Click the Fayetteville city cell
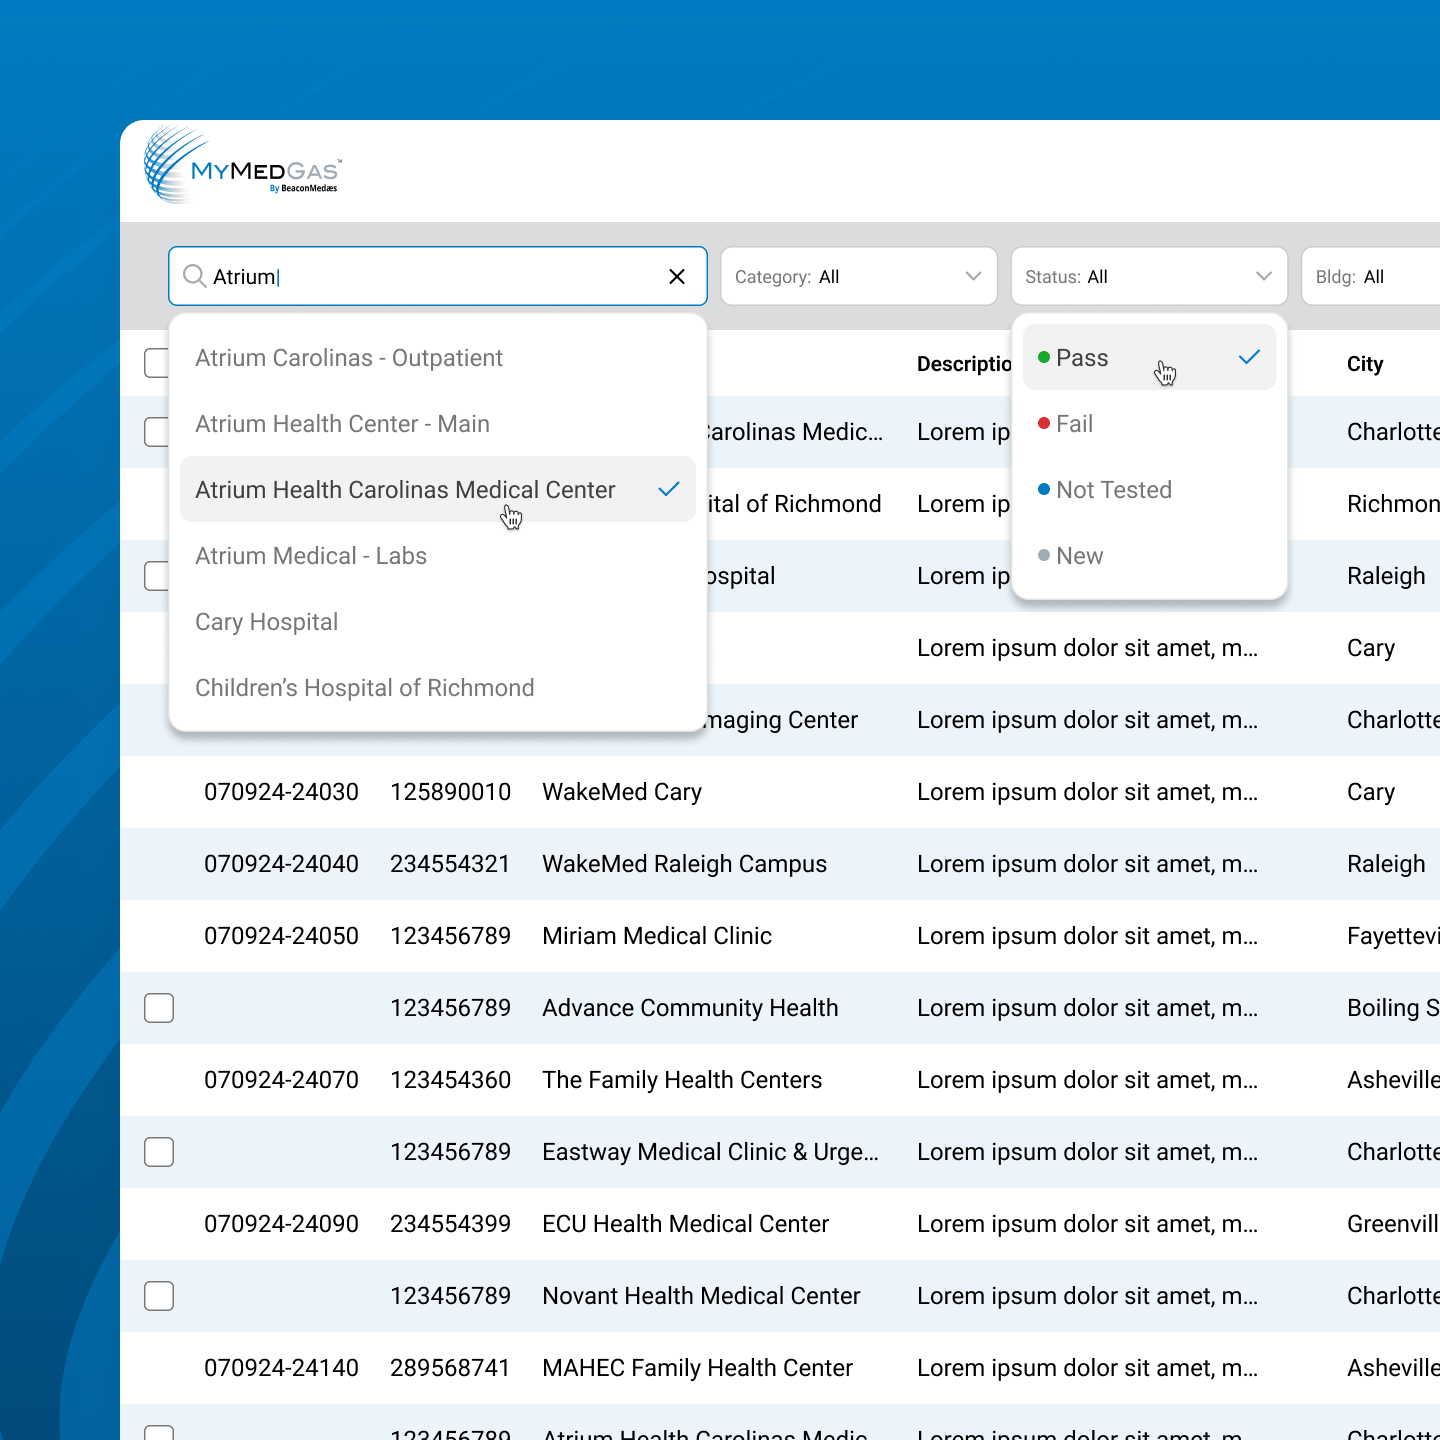 tap(1393, 936)
